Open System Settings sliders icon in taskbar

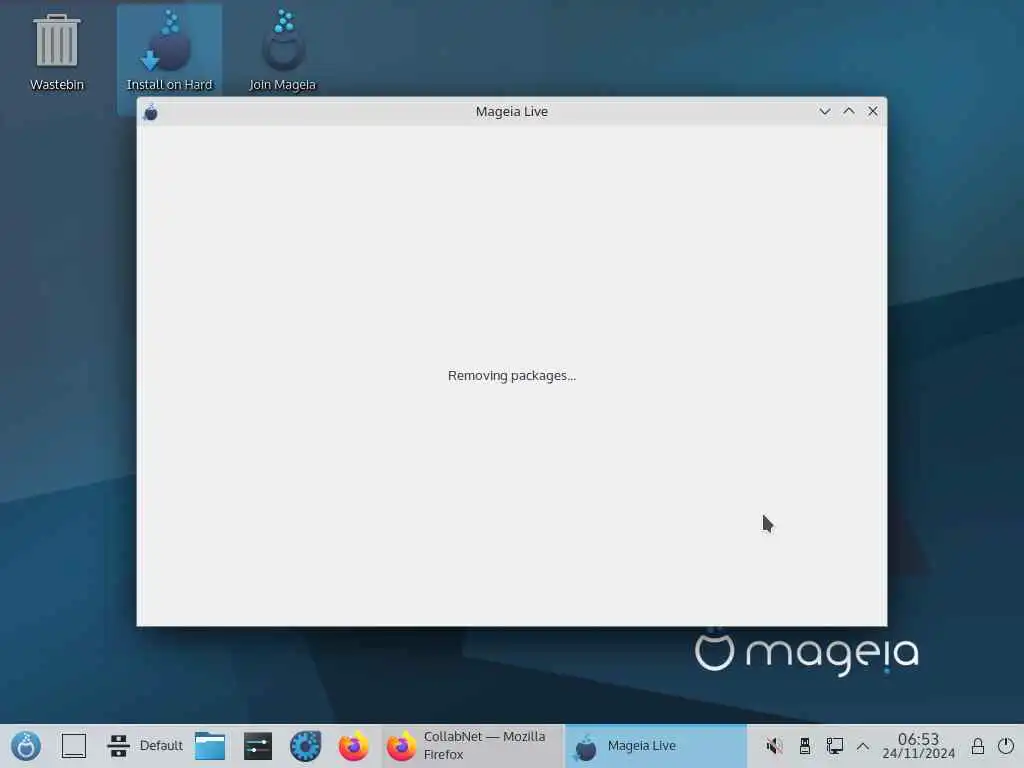(258, 746)
